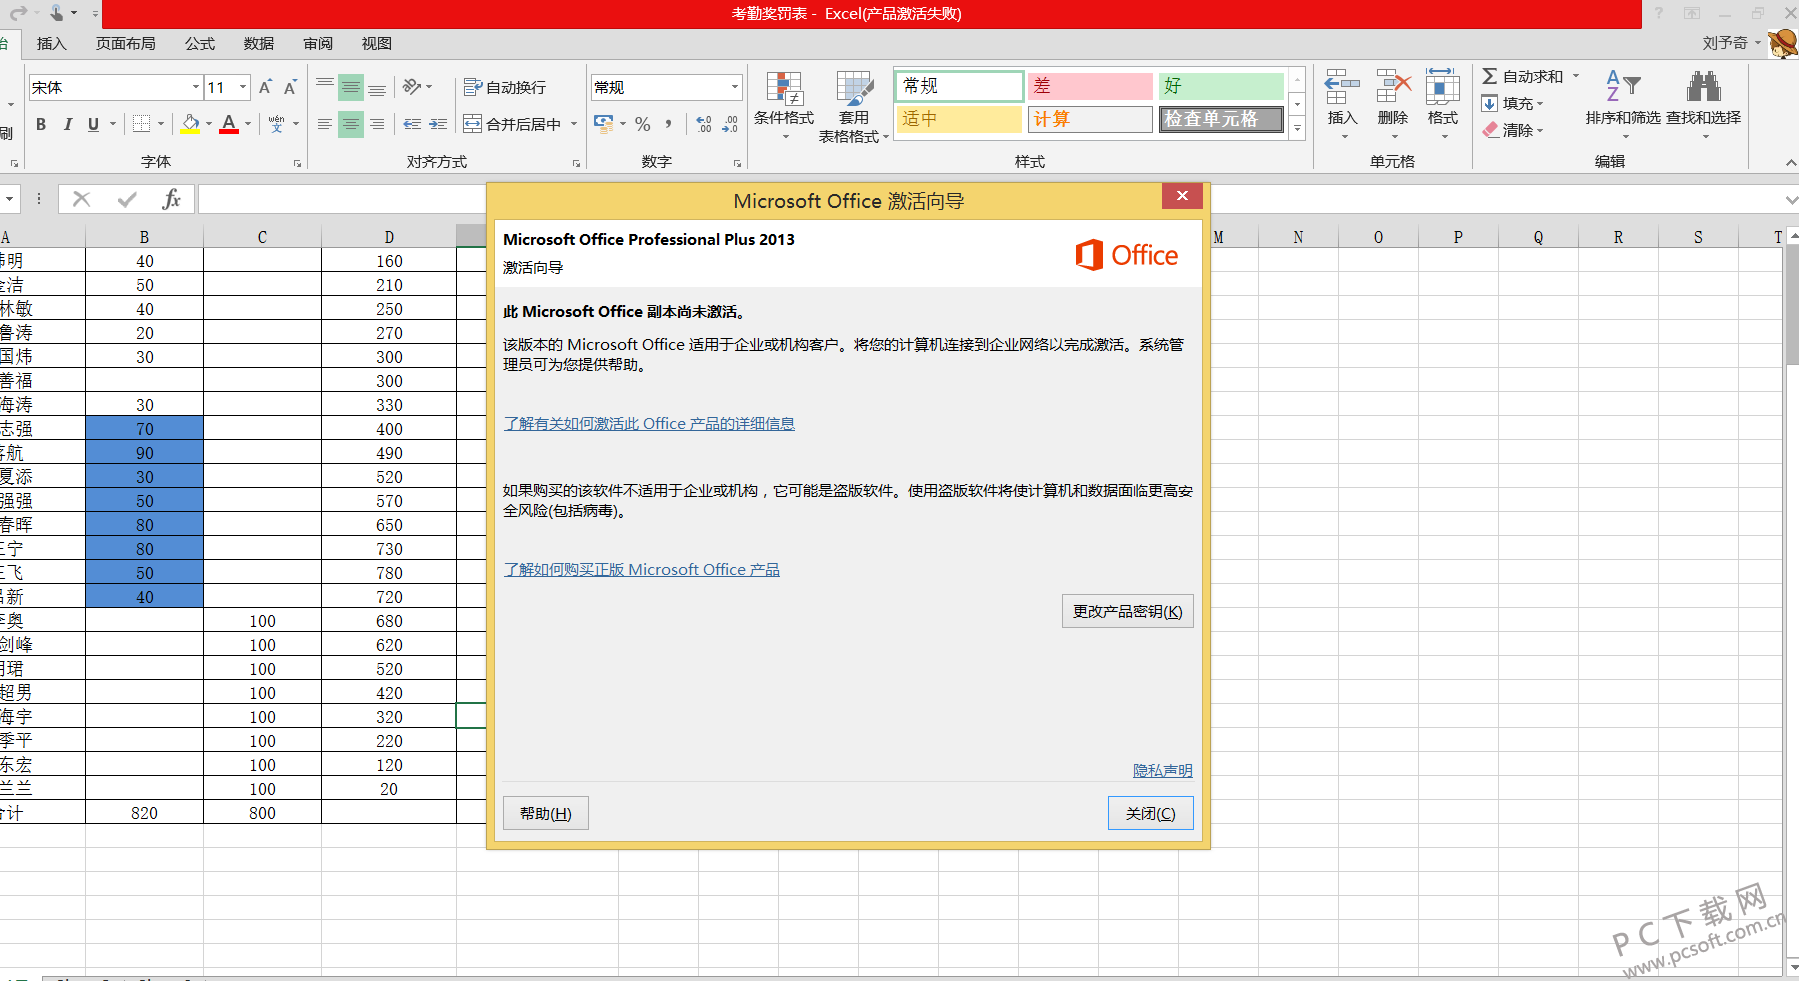
Task: Toggle 自动换行 wrap text
Action: [505, 88]
